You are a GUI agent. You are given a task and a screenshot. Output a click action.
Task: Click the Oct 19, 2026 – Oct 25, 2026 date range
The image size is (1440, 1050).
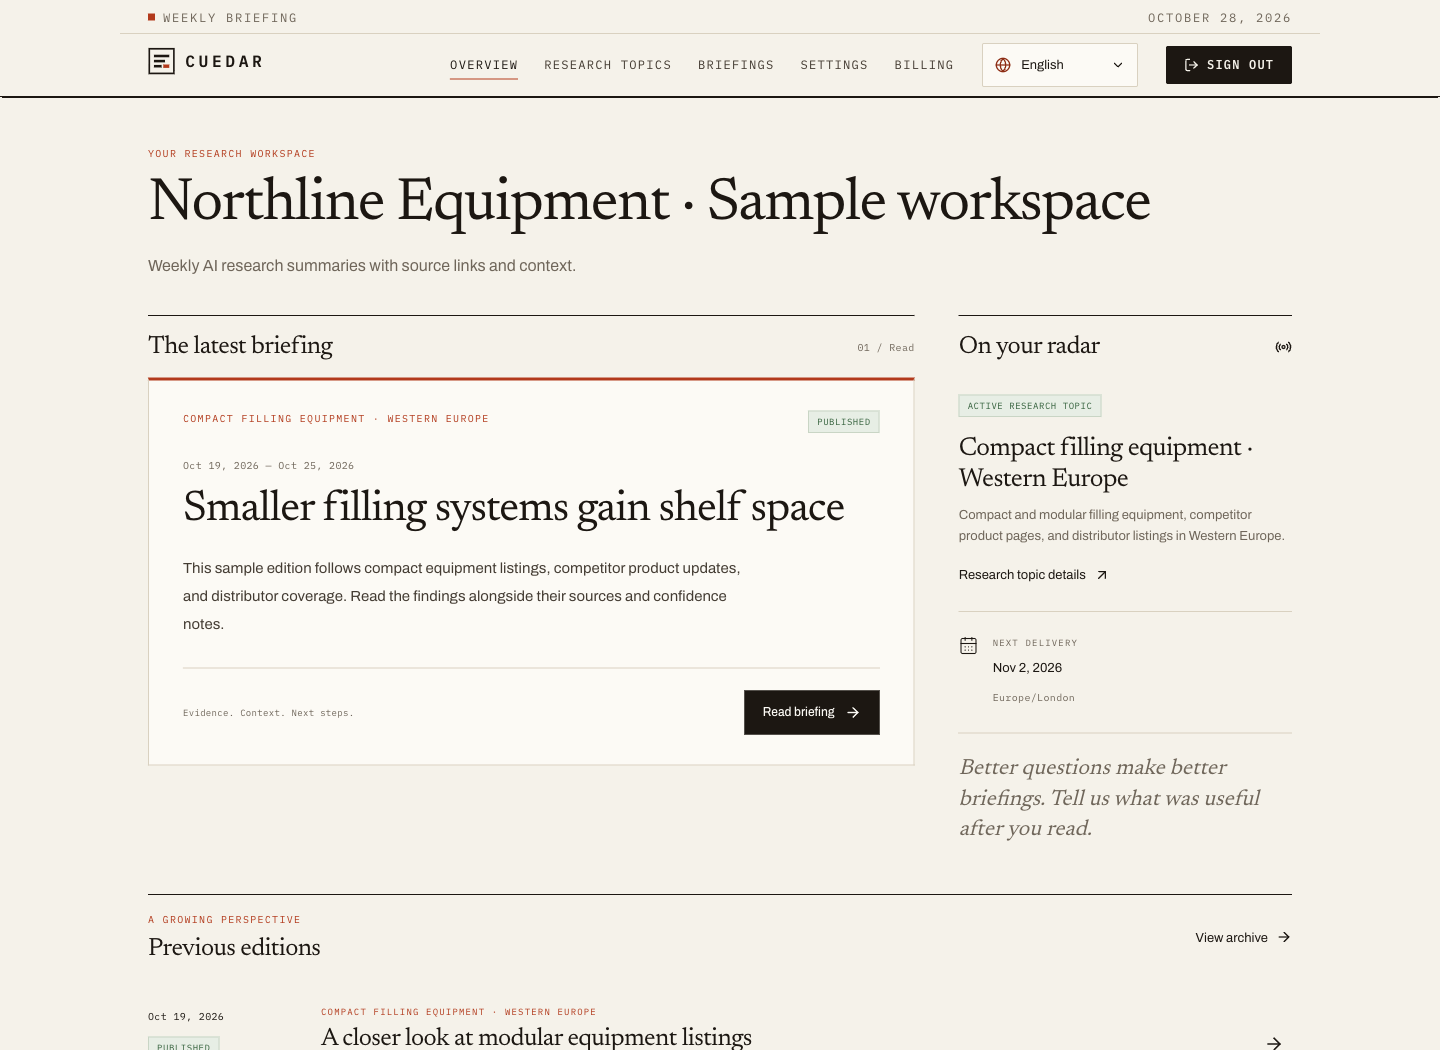pyautogui.click(x=268, y=466)
